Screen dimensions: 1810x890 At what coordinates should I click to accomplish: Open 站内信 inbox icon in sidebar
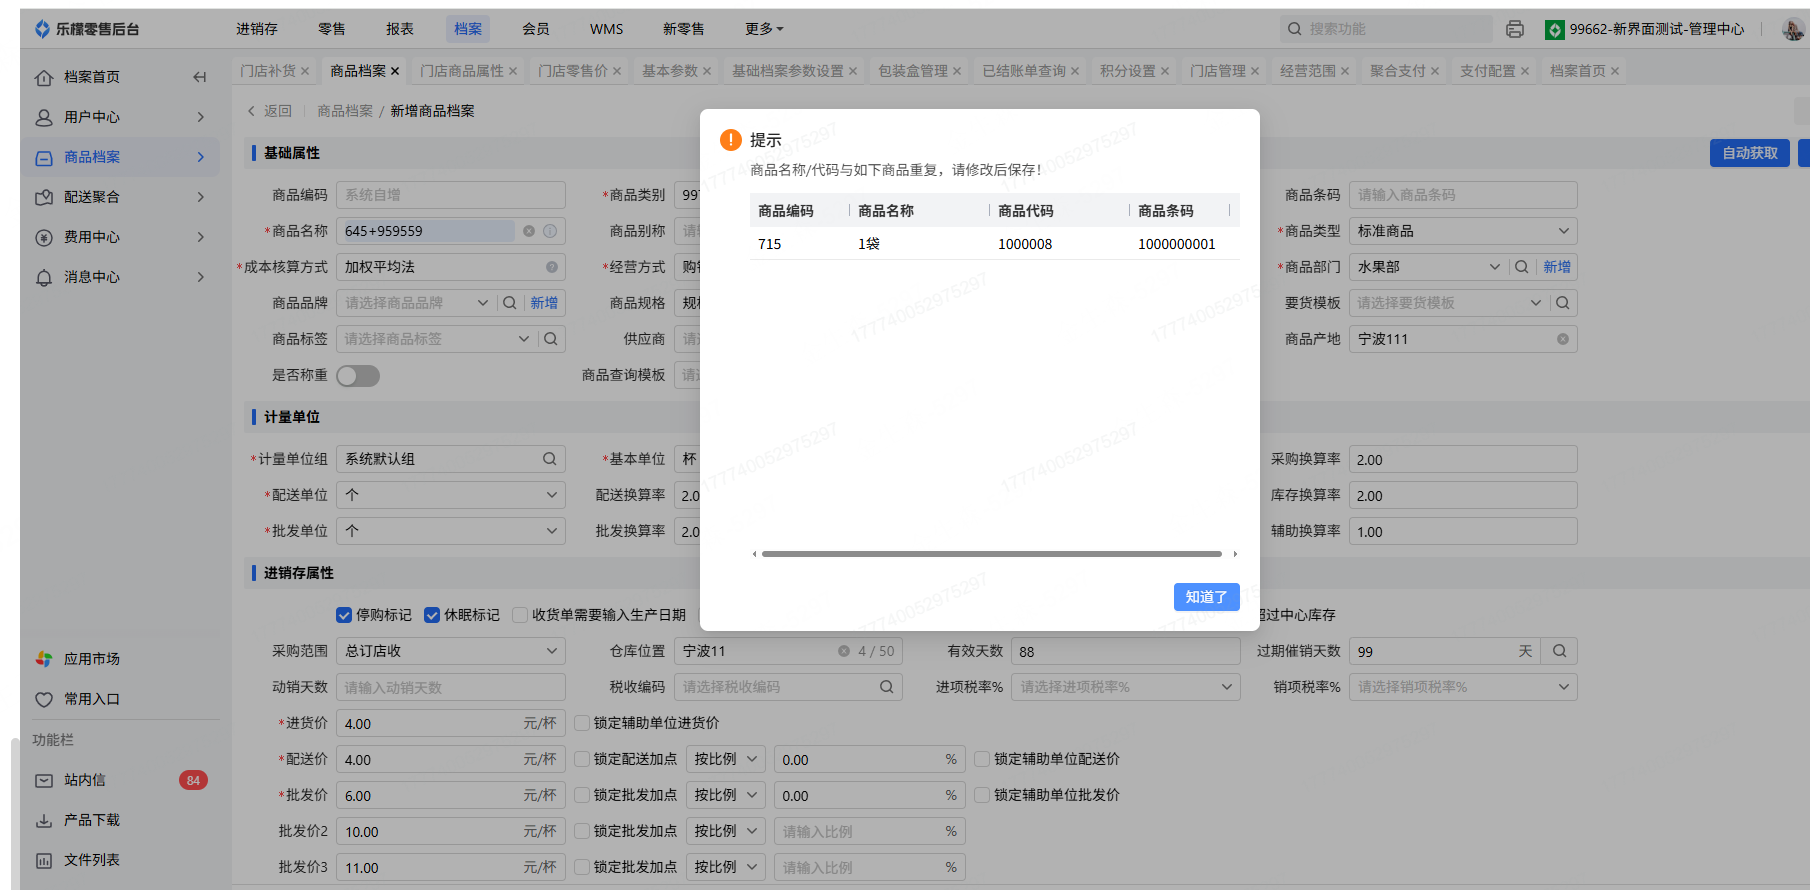click(44, 780)
